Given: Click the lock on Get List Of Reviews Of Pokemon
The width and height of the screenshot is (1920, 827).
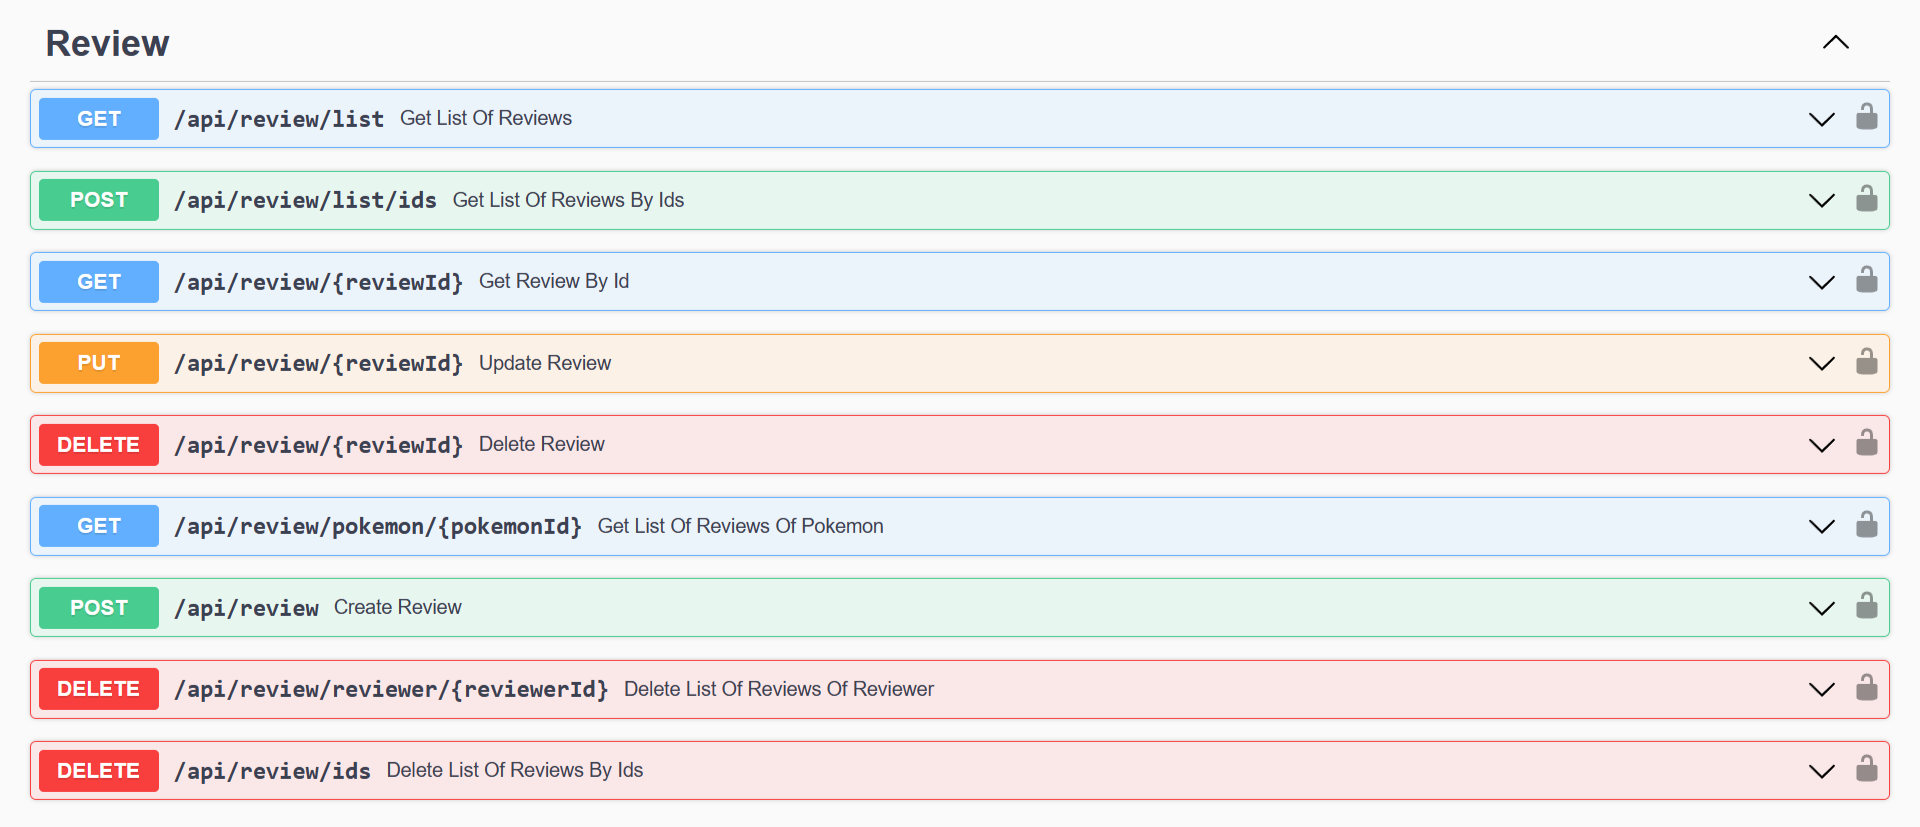Looking at the screenshot, I should (1866, 525).
